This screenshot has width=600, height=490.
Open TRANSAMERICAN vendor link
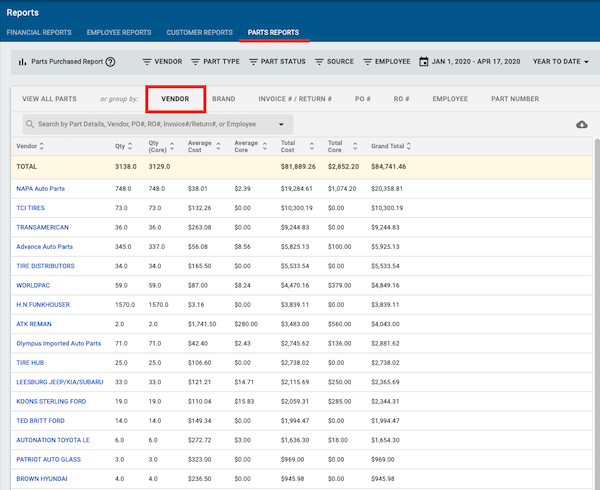click(42, 227)
